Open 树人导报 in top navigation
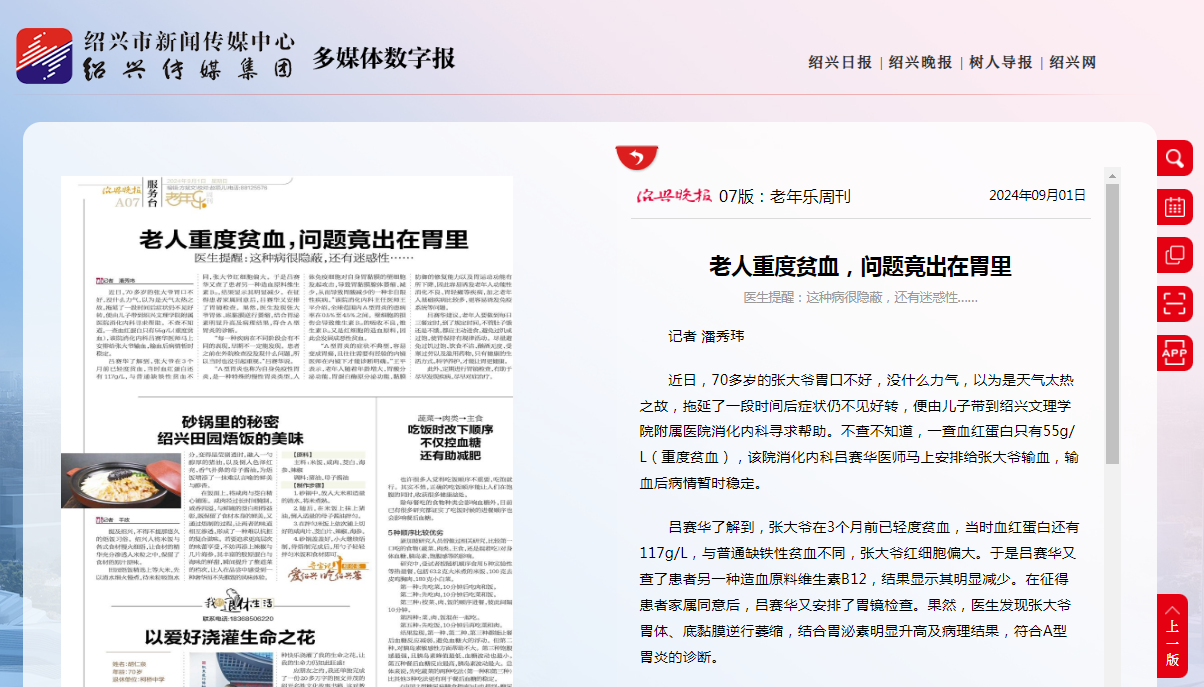This screenshot has height=687, width=1204. (1000, 62)
